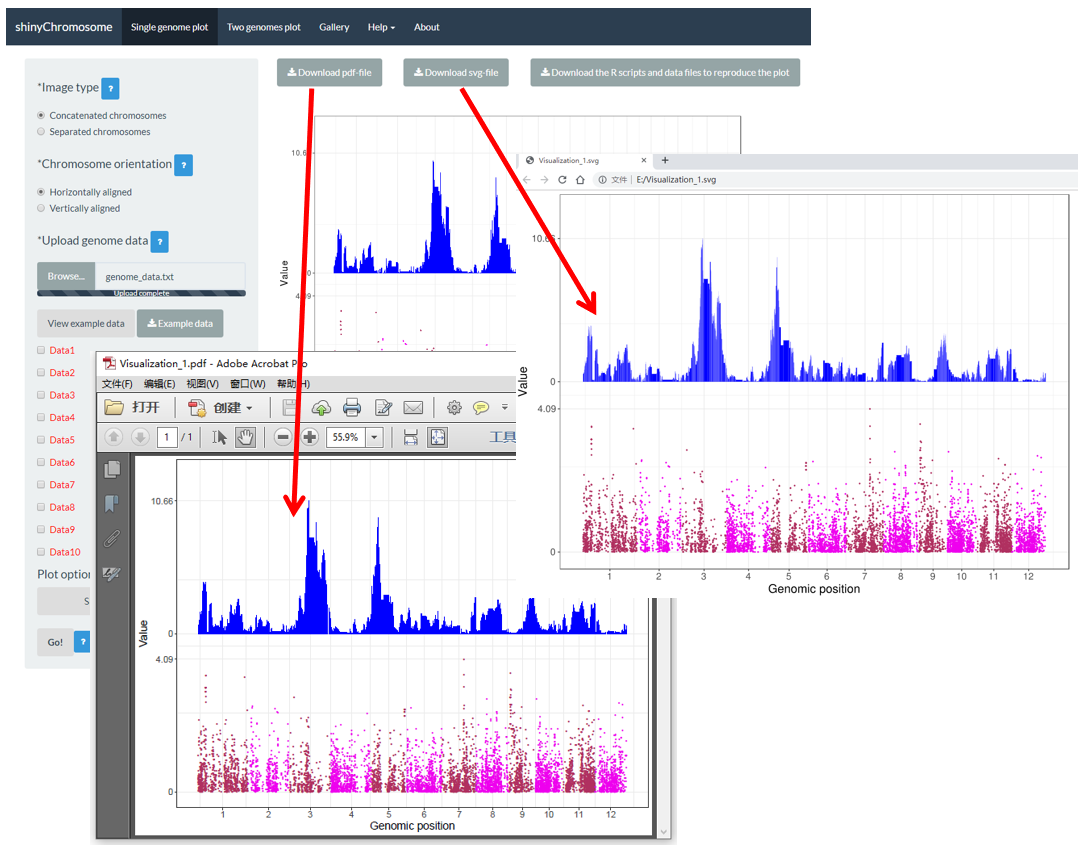Choose the text selection cursor tool
The image size is (1078, 845).
219,437
